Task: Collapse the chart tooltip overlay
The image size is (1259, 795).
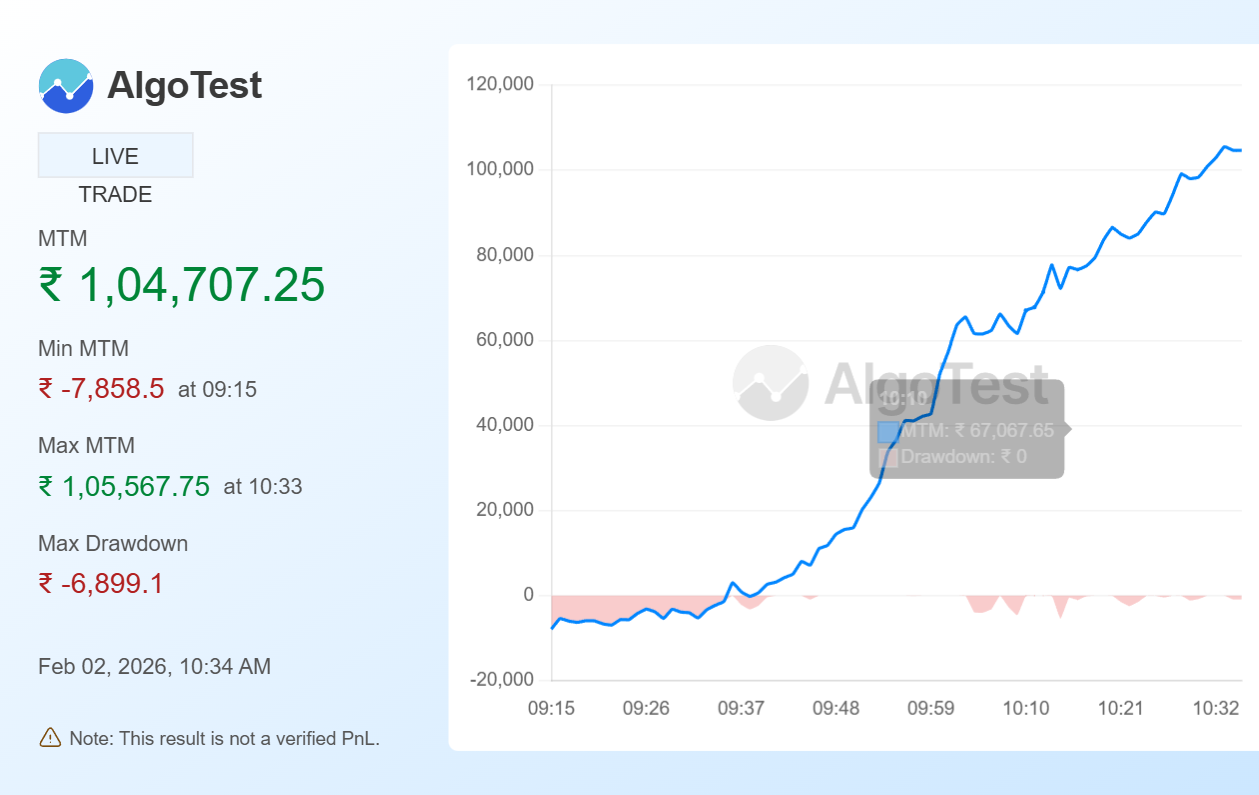Action: click(x=966, y=428)
